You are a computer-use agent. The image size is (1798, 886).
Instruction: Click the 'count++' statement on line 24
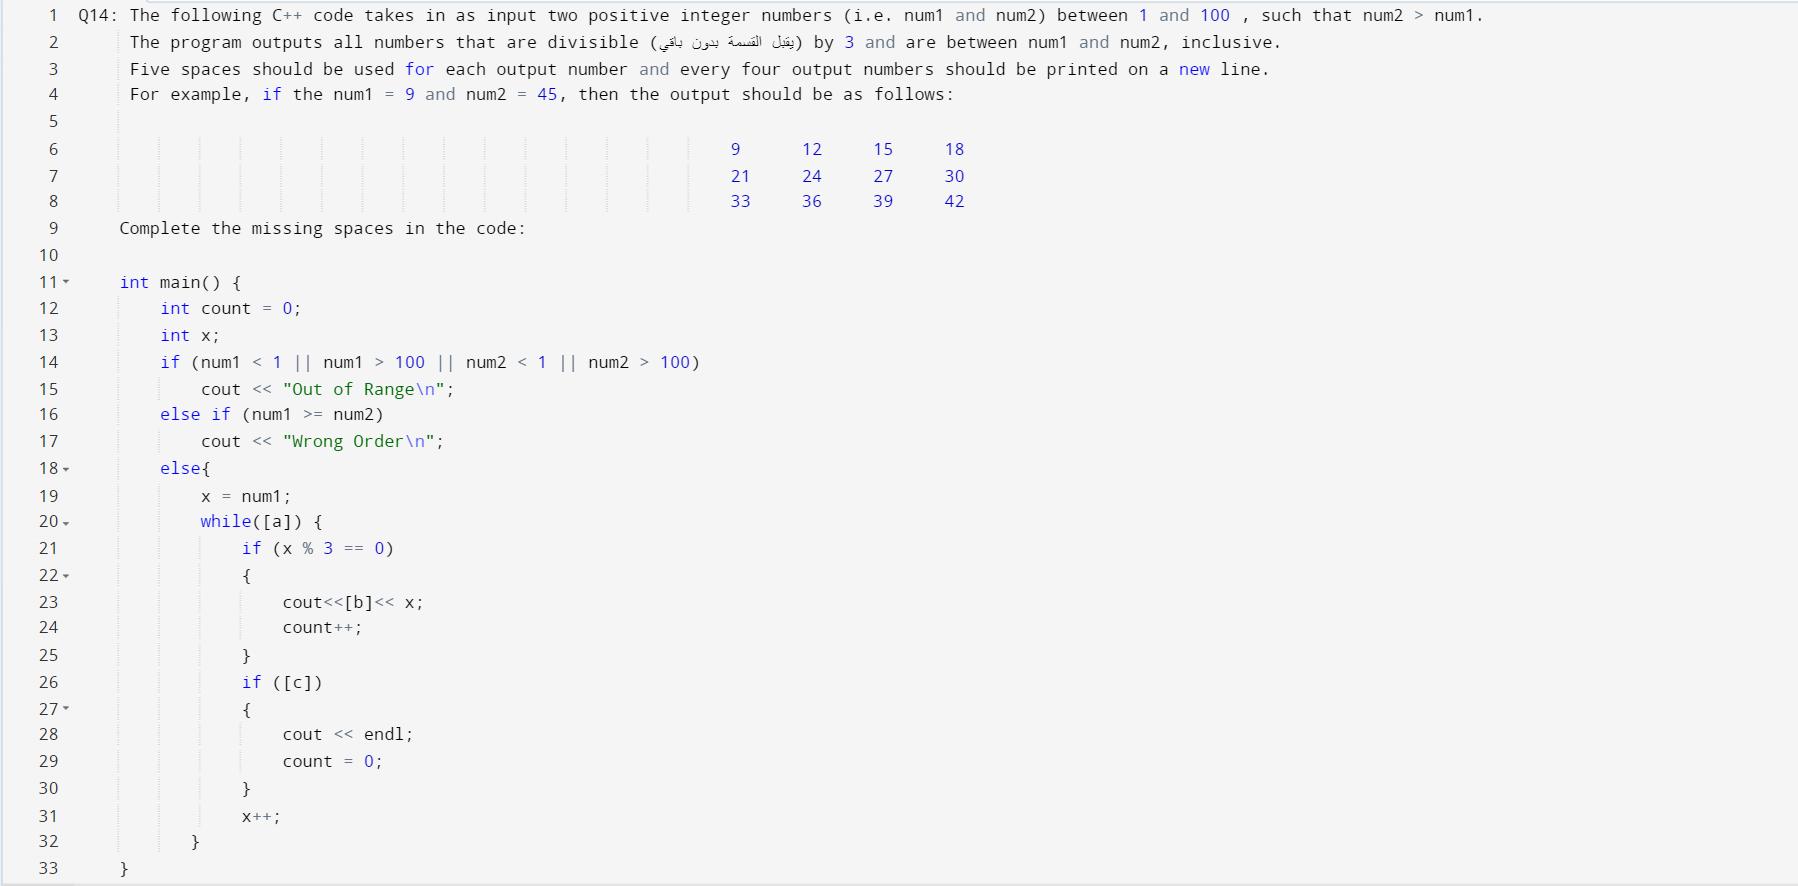[321, 628]
